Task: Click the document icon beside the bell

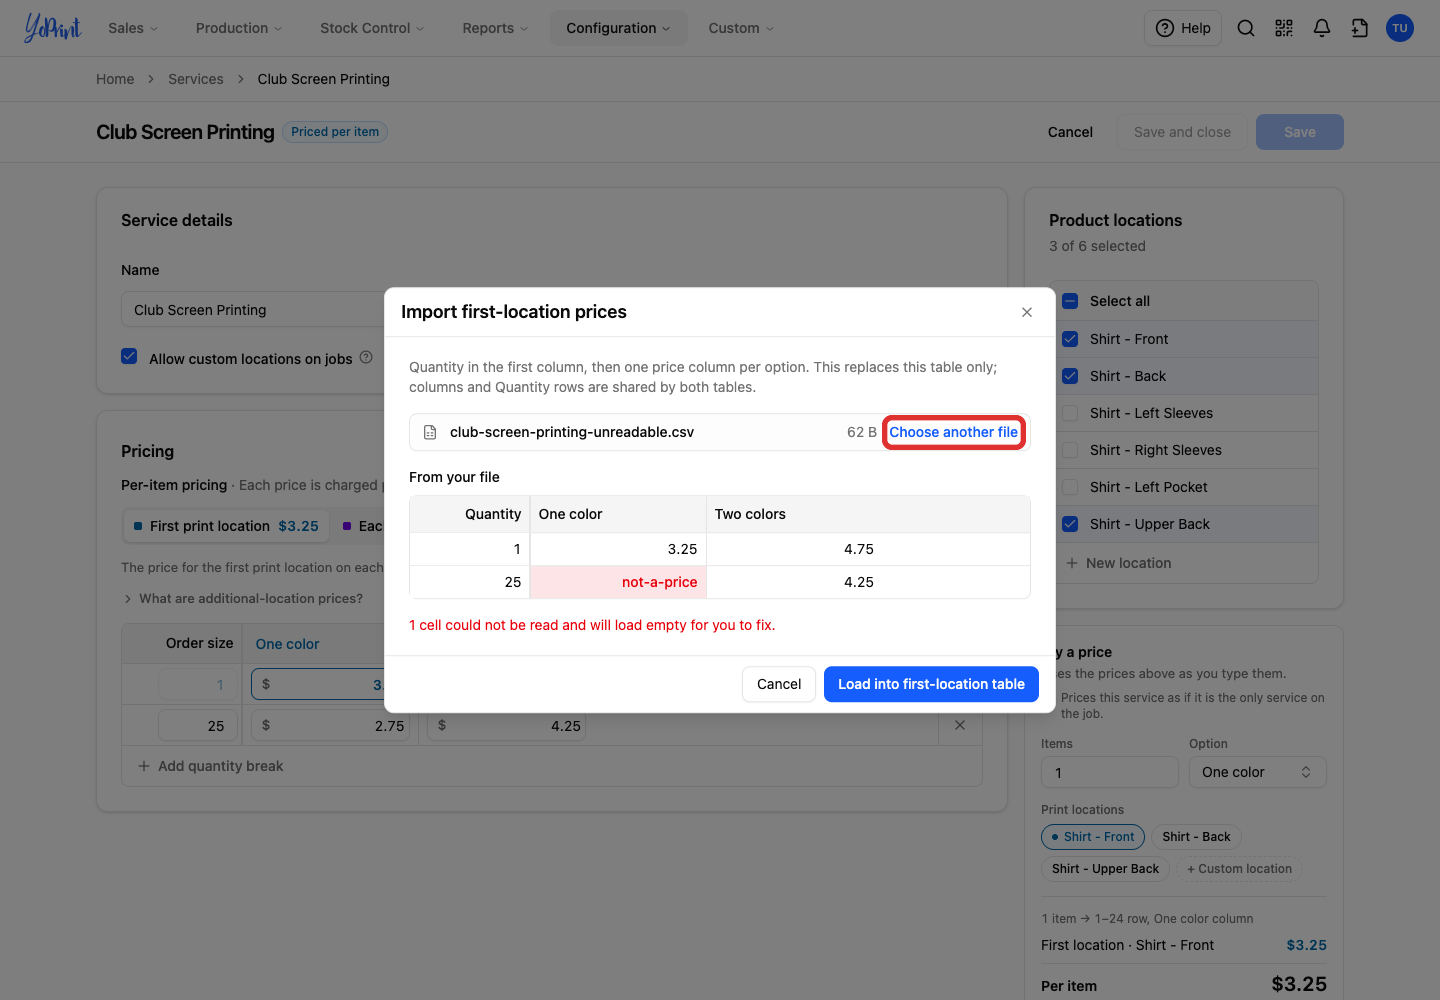Action: (x=1360, y=28)
